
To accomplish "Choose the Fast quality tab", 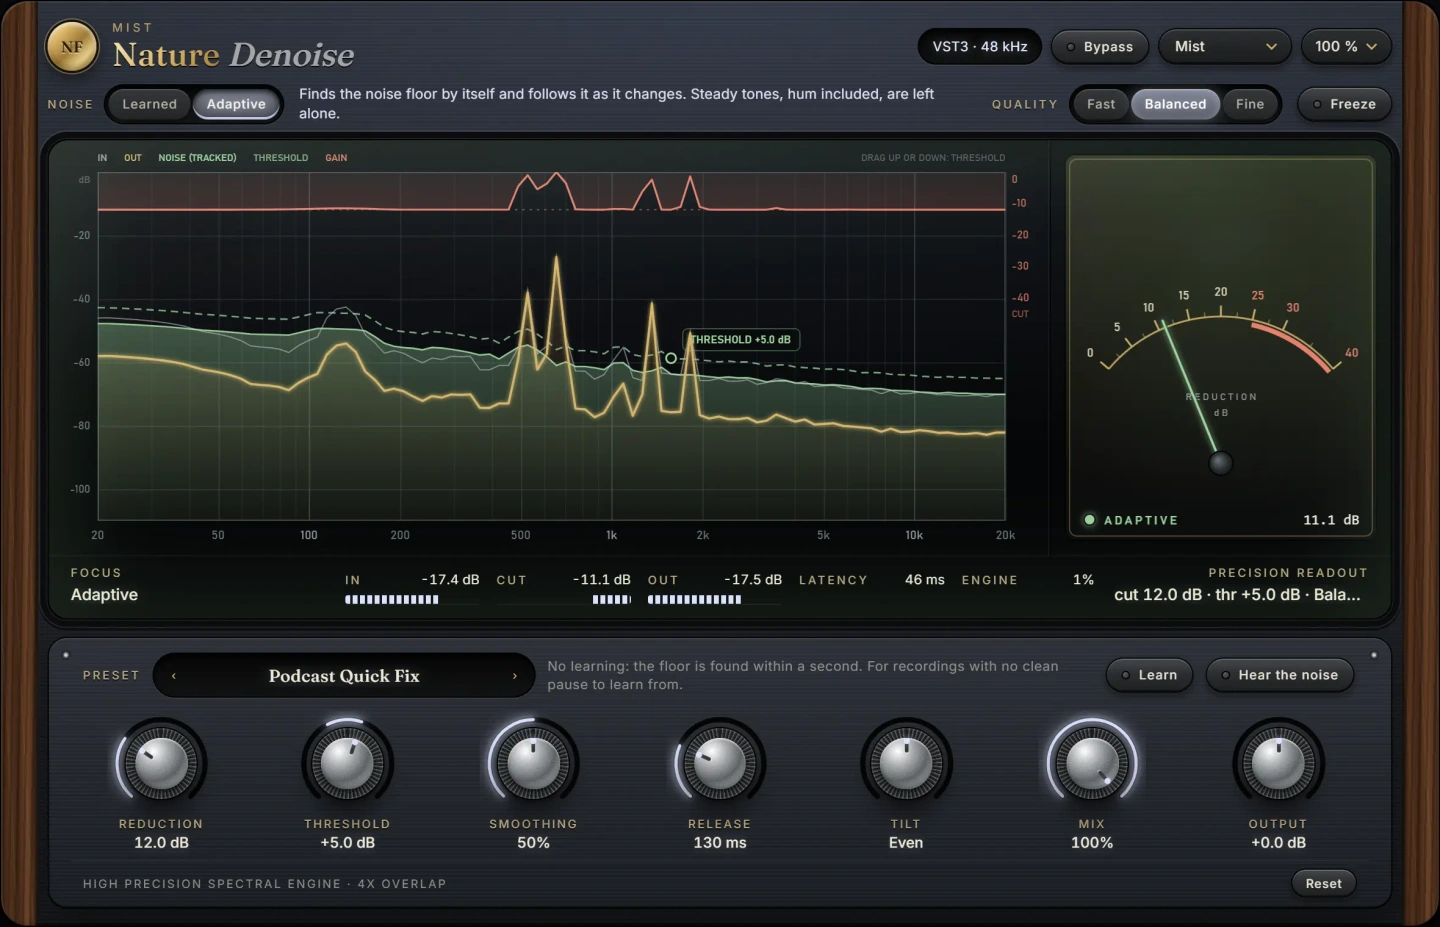I will click(x=1101, y=104).
